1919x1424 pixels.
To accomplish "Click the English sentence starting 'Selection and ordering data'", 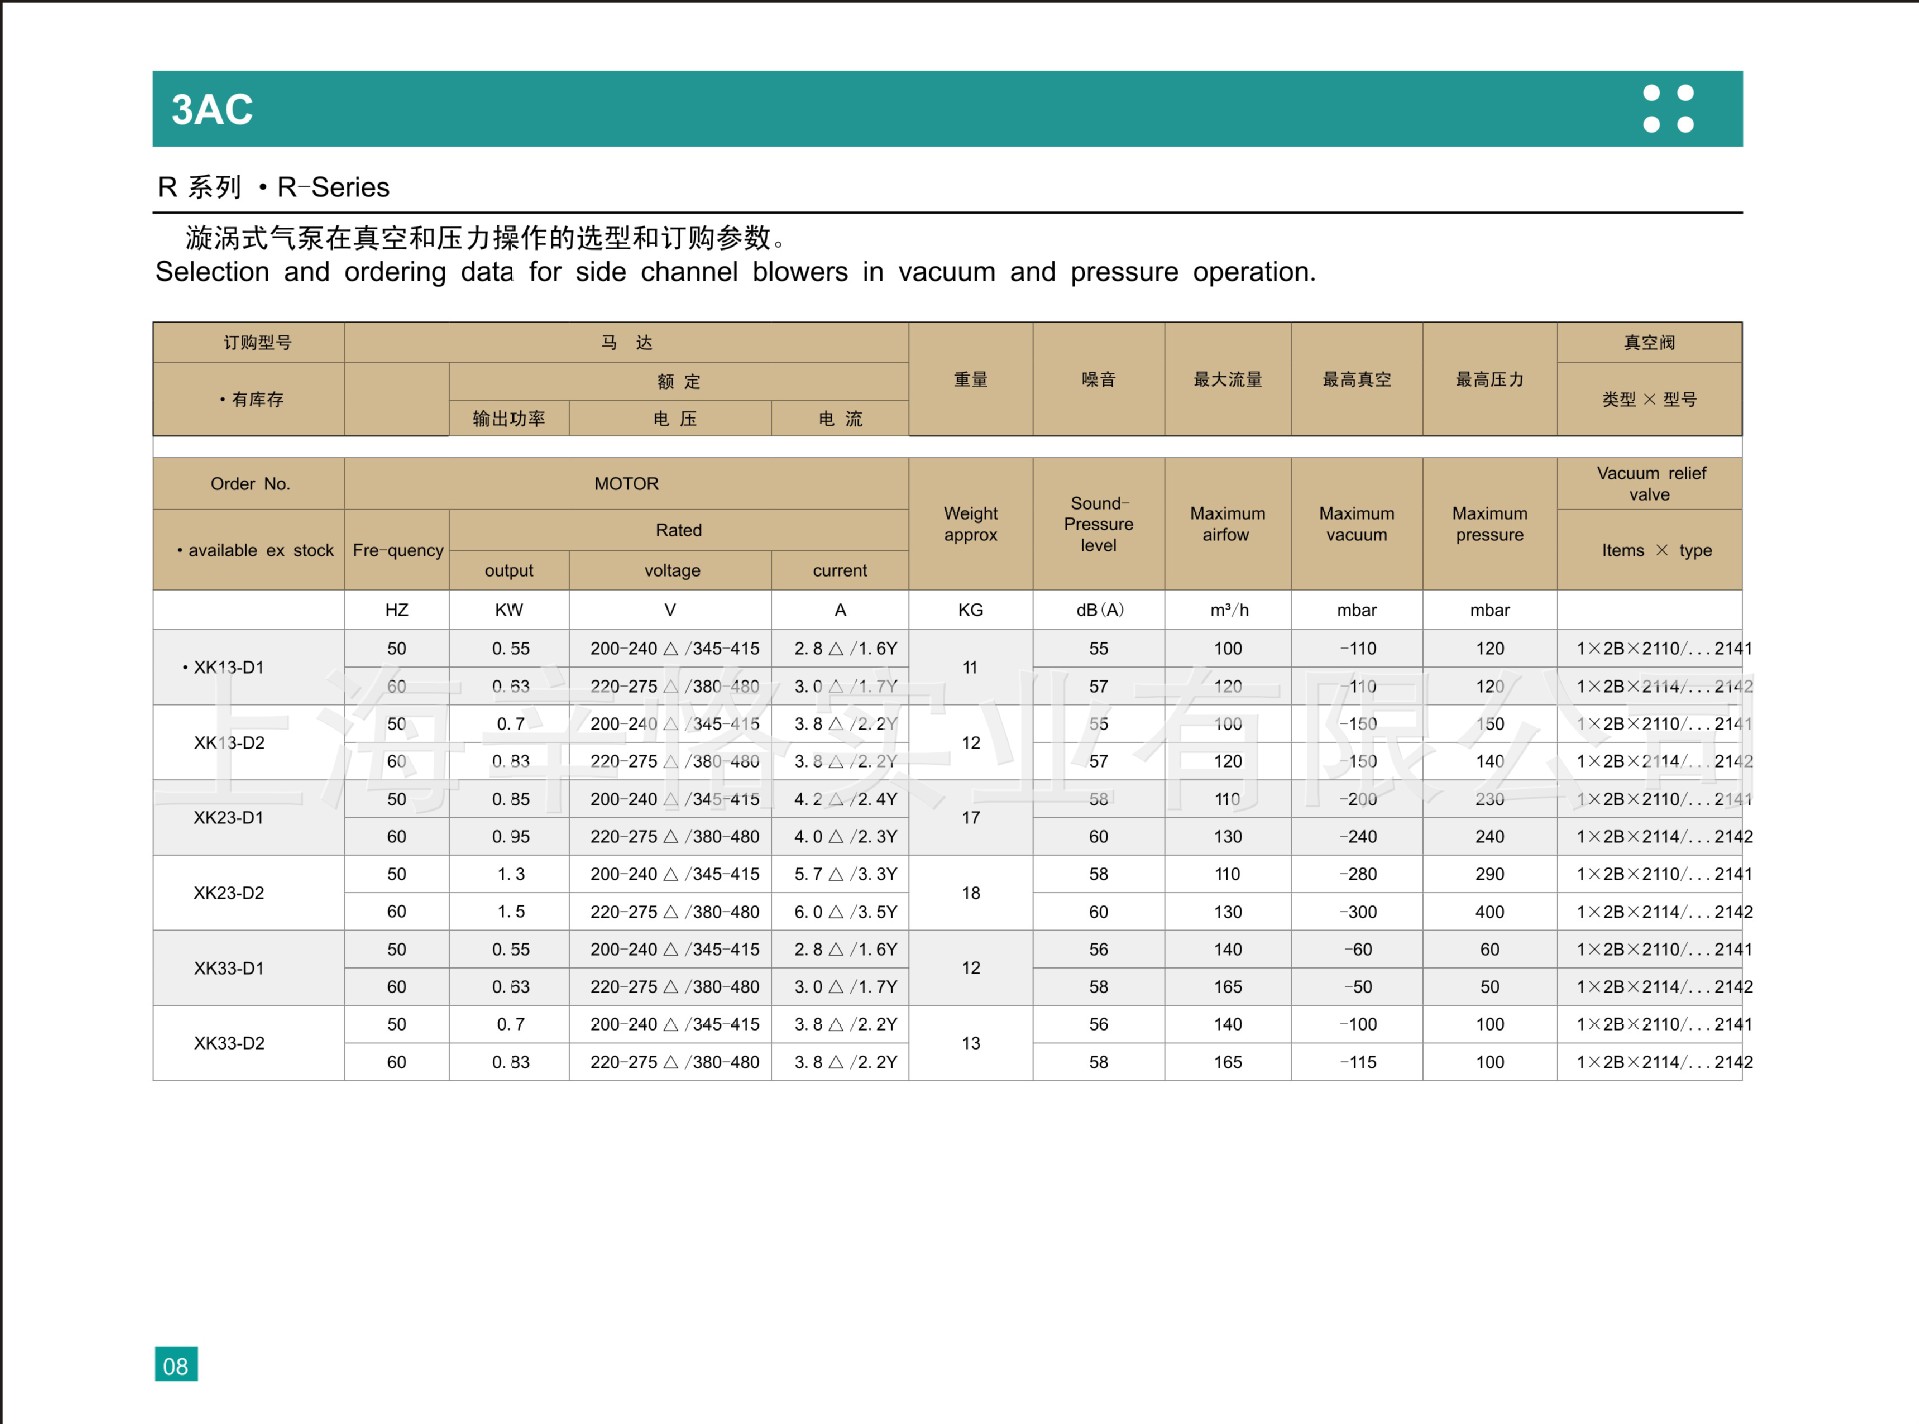I will tap(735, 272).
